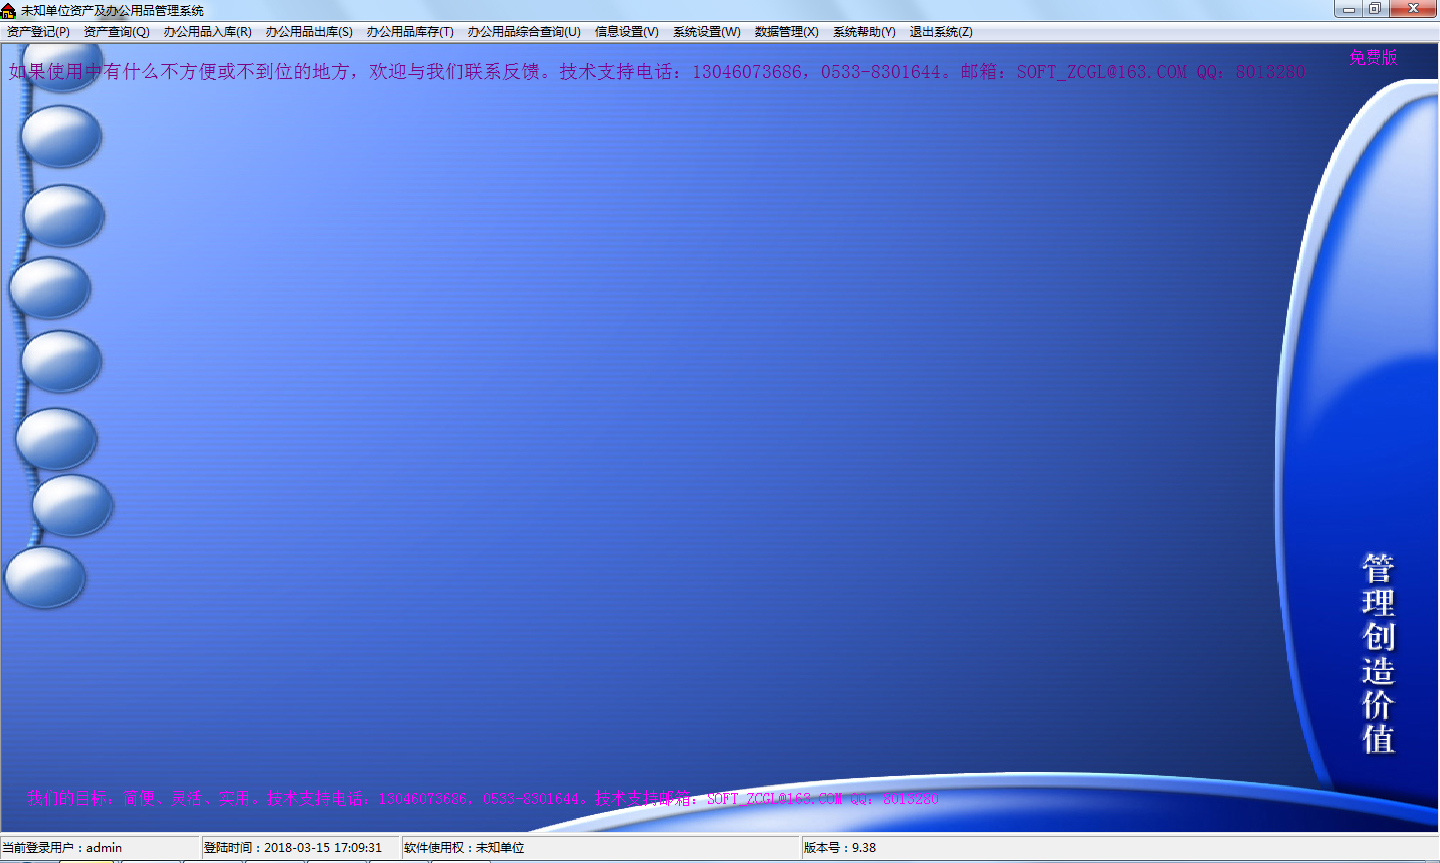
Task: Click the house app icon in title bar
Action: pyautogui.click(x=9, y=11)
